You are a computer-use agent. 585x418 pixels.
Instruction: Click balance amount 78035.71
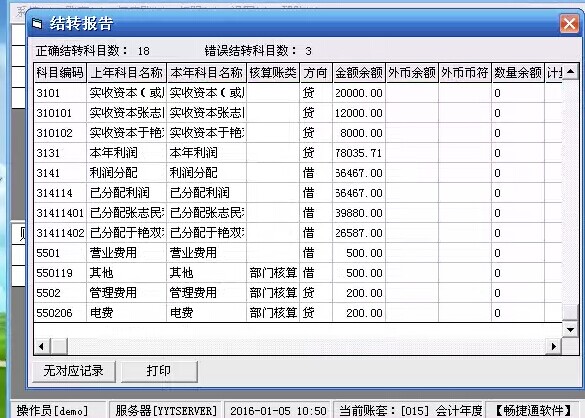359,153
